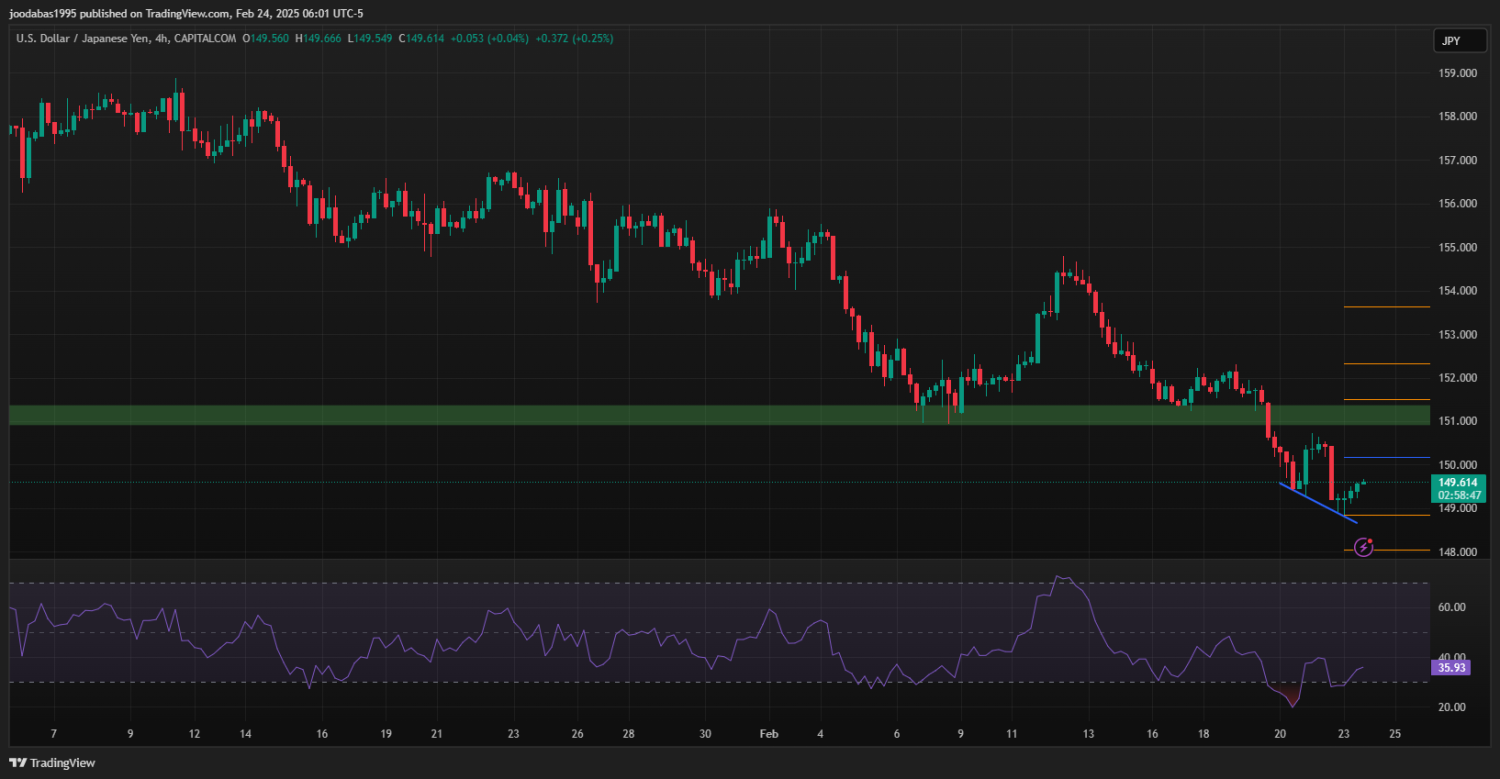
Task: Click the 154.000 price axis label
Action: [x=1459, y=290]
